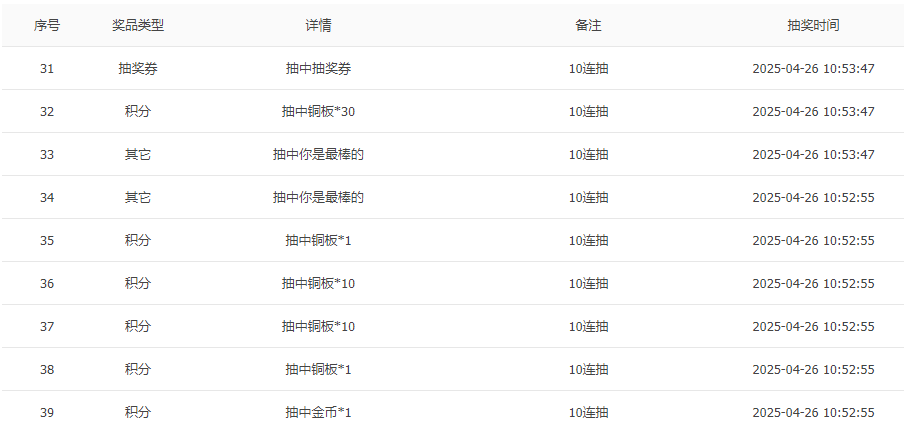
Task: Click the 序号 column header
Action: pyautogui.click(x=47, y=26)
